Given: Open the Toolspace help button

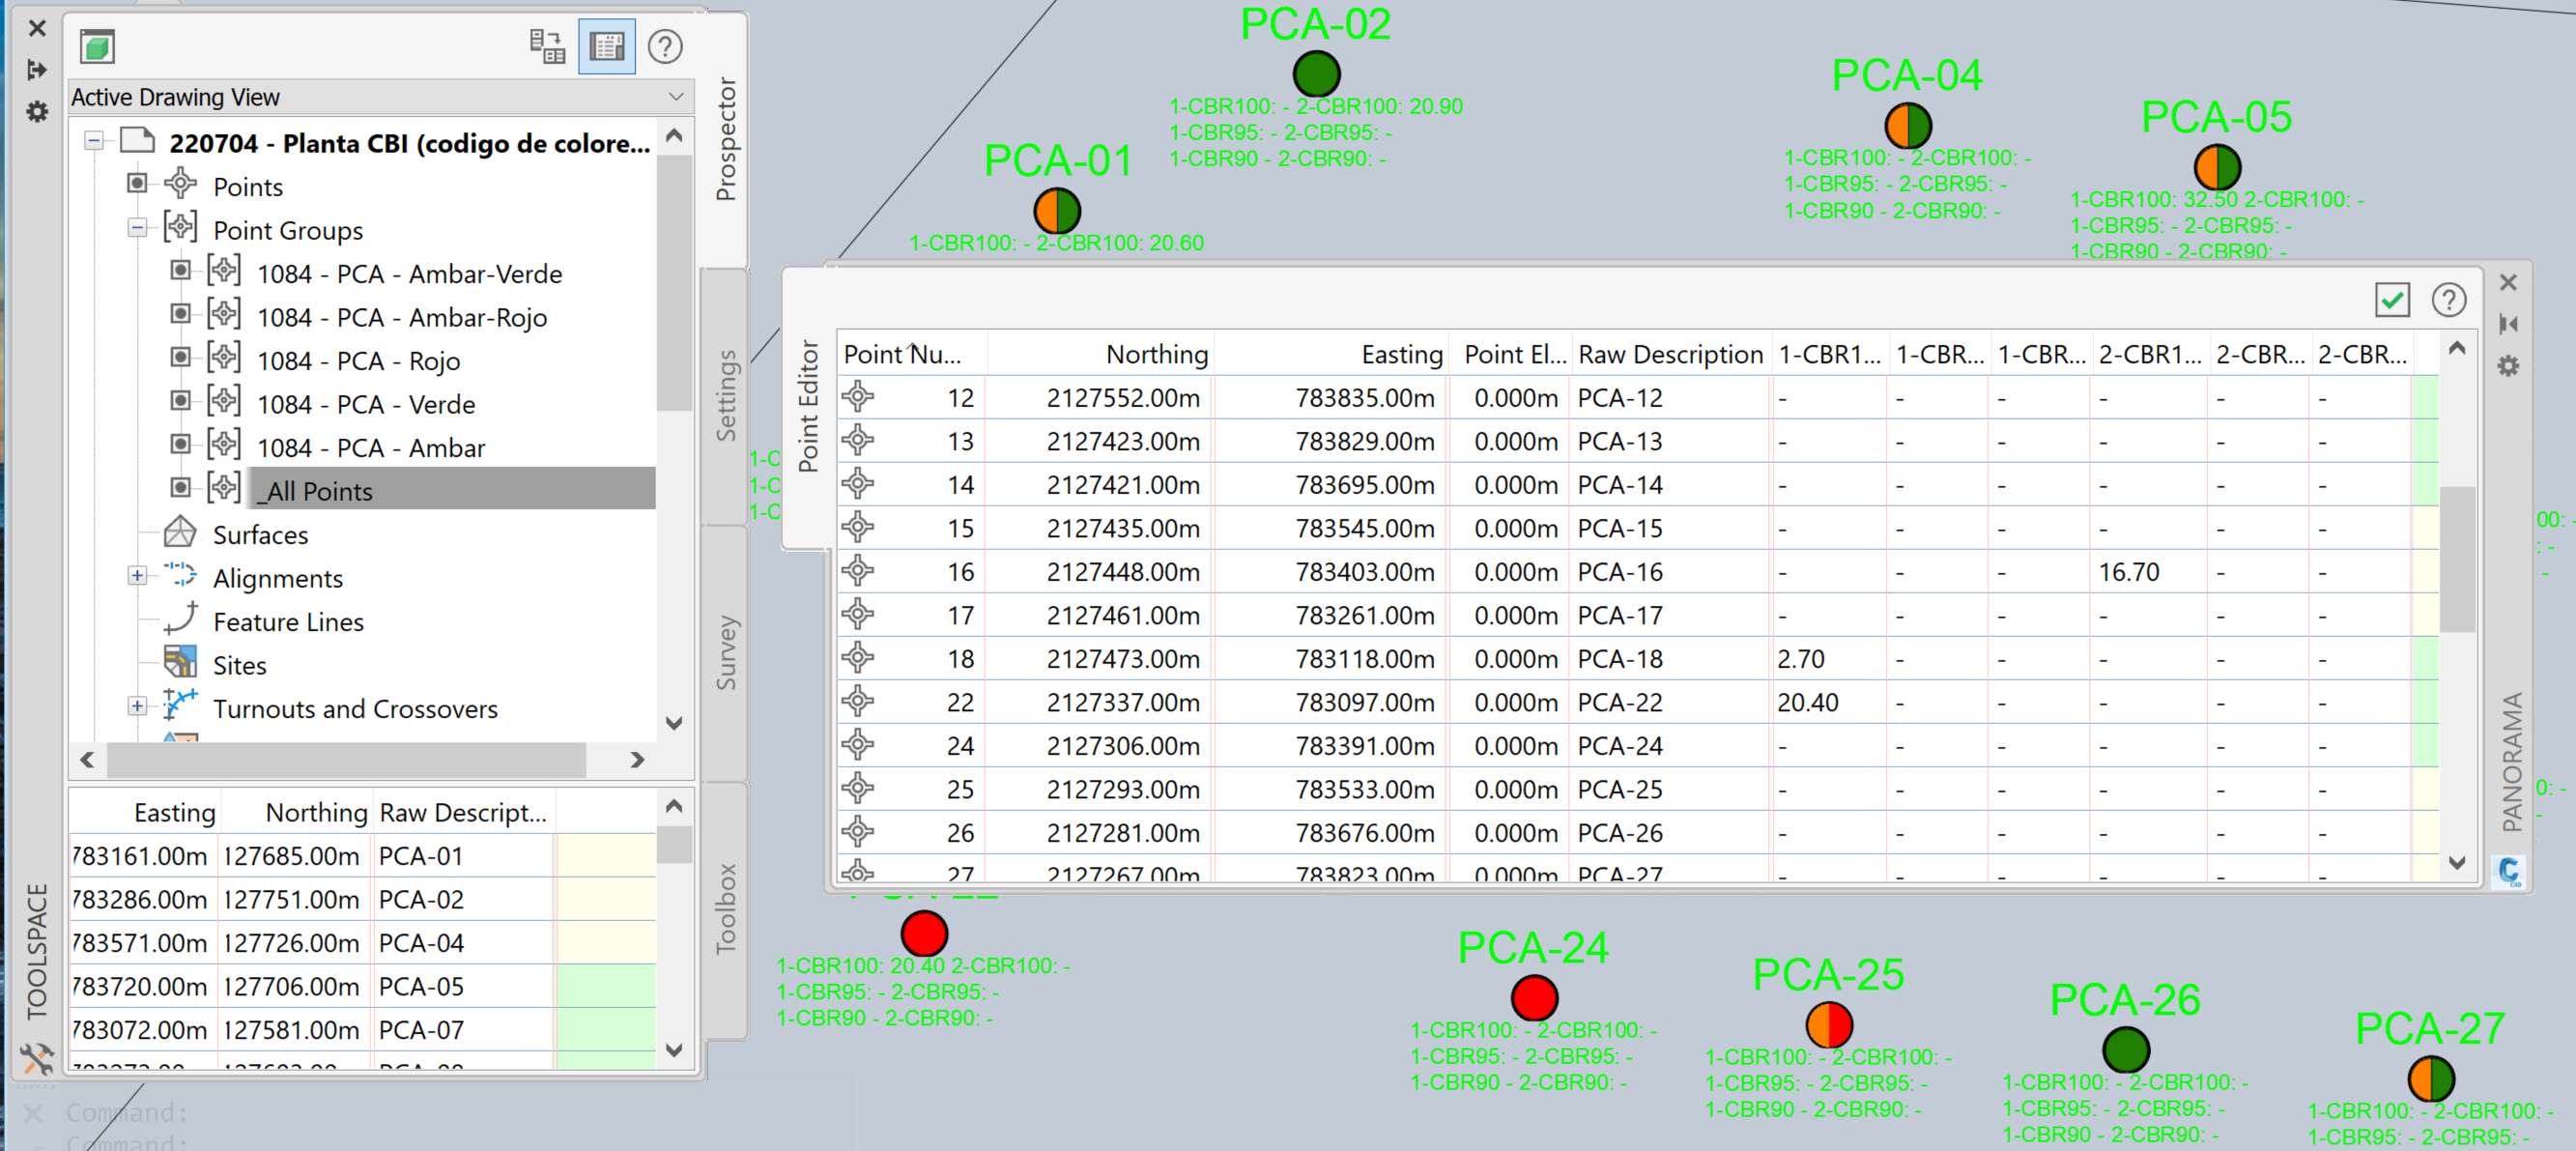Looking at the screenshot, I should tap(665, 46).
